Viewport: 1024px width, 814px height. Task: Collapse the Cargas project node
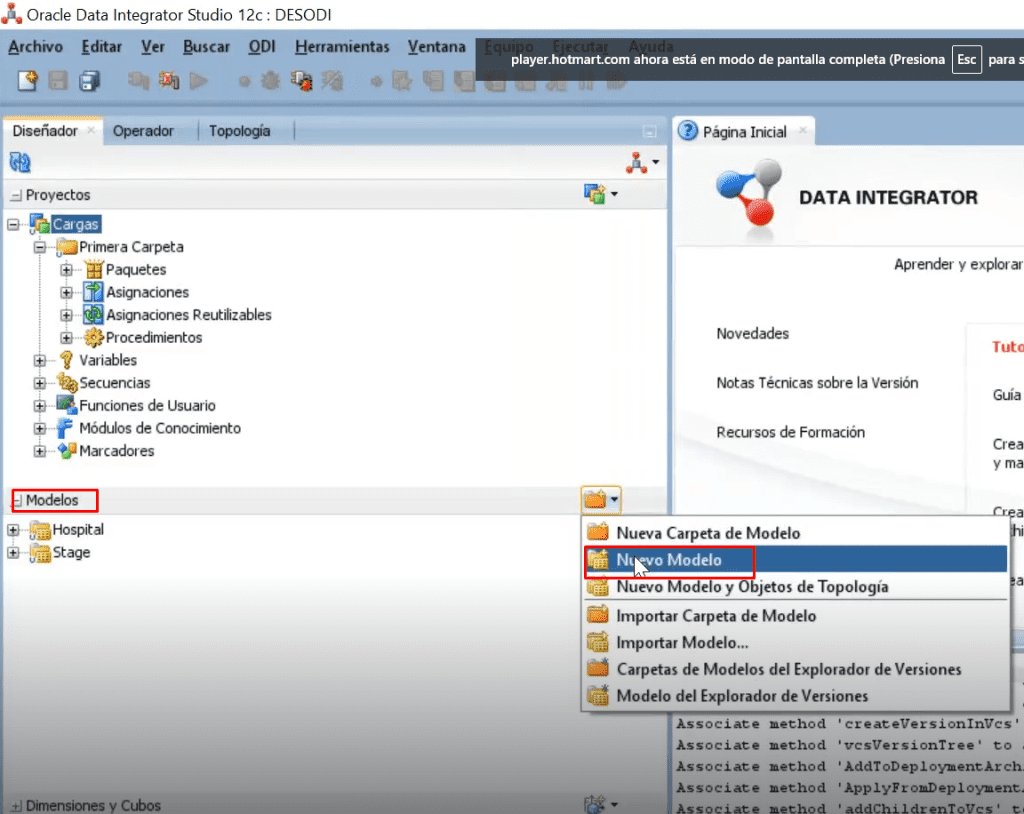pyautogui.click(x=13, y=225)
